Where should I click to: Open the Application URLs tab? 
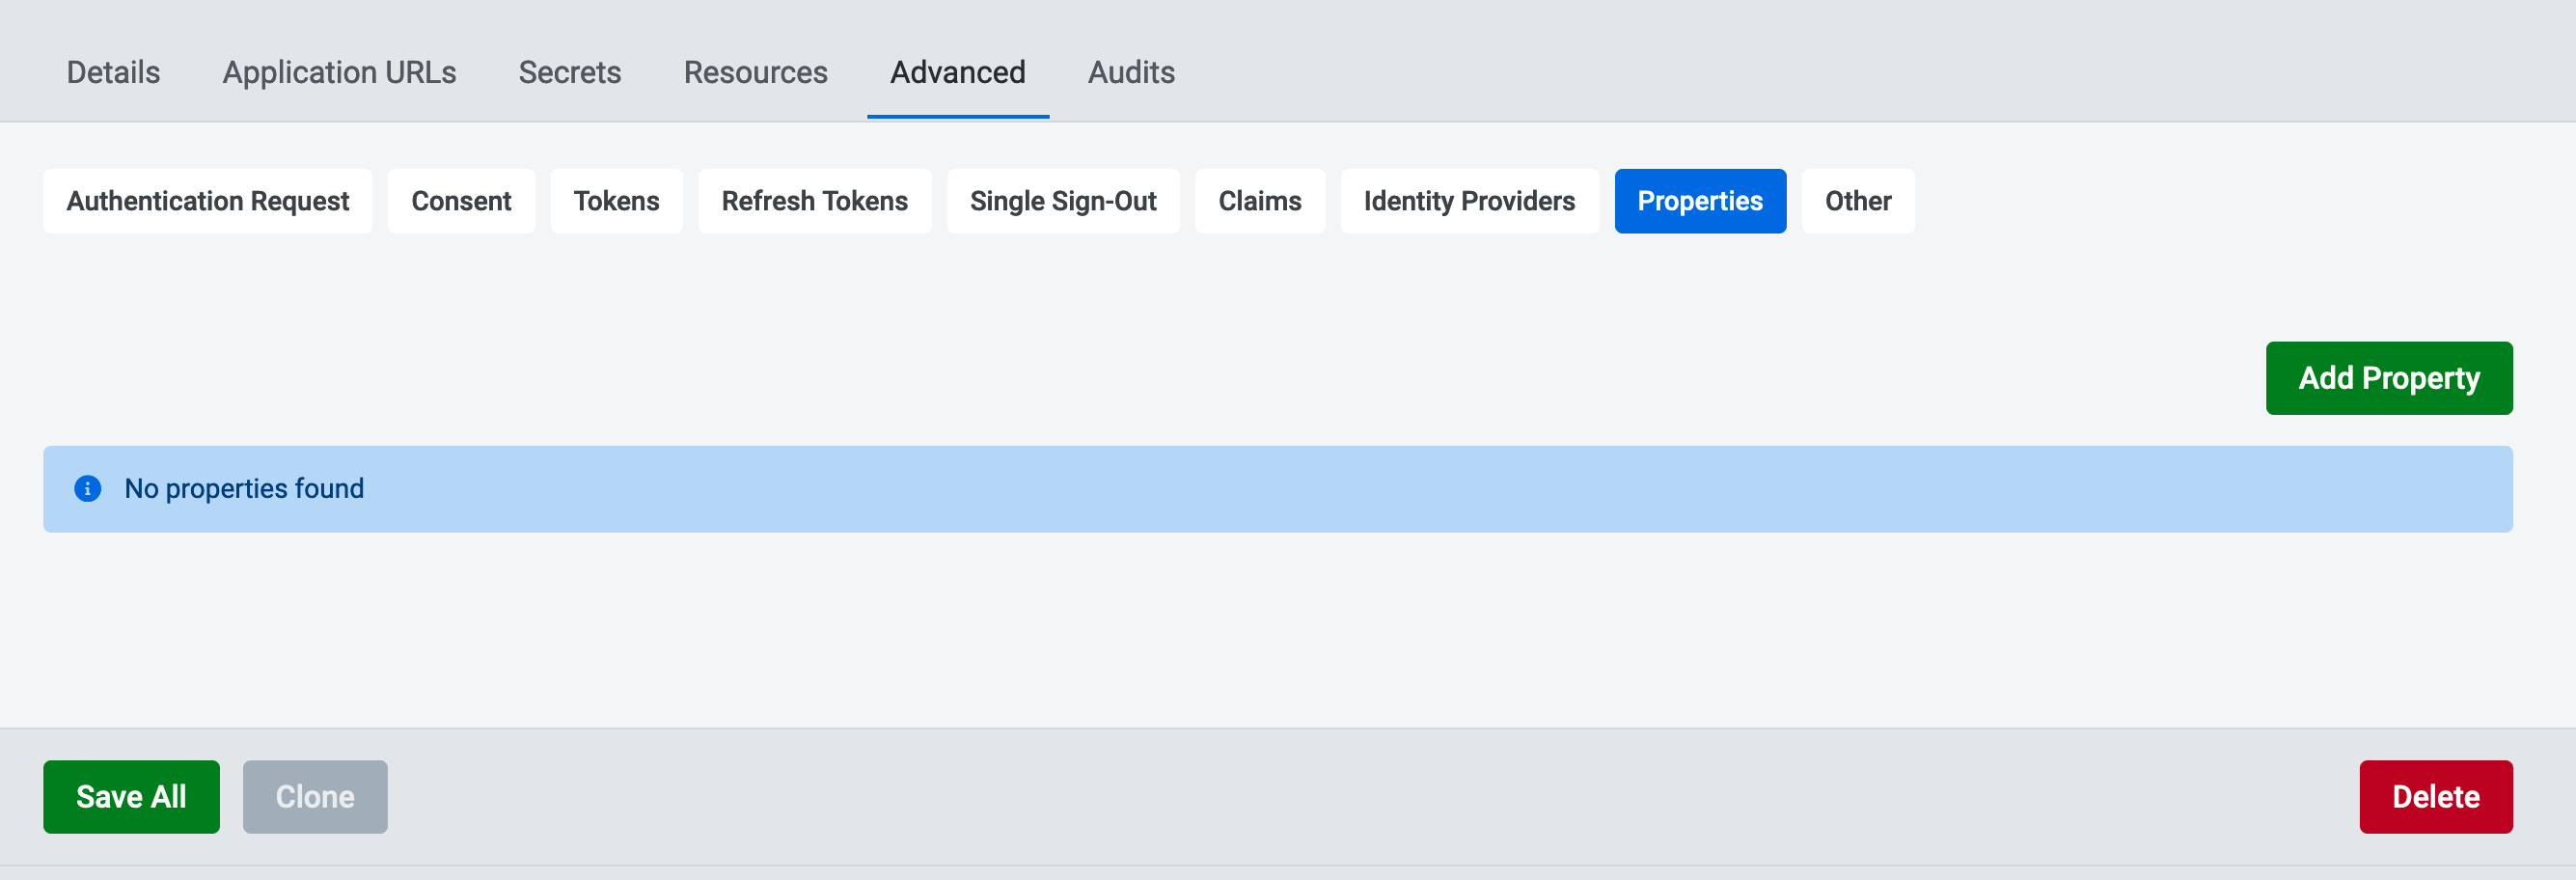point(339,72)
